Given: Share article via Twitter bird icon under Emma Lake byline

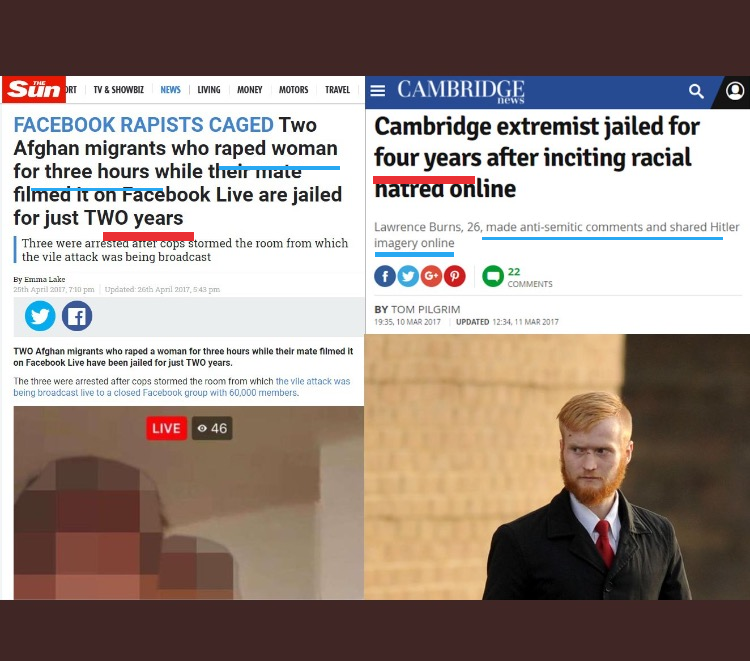Looking at the screenshot, I should coord(40,316).
